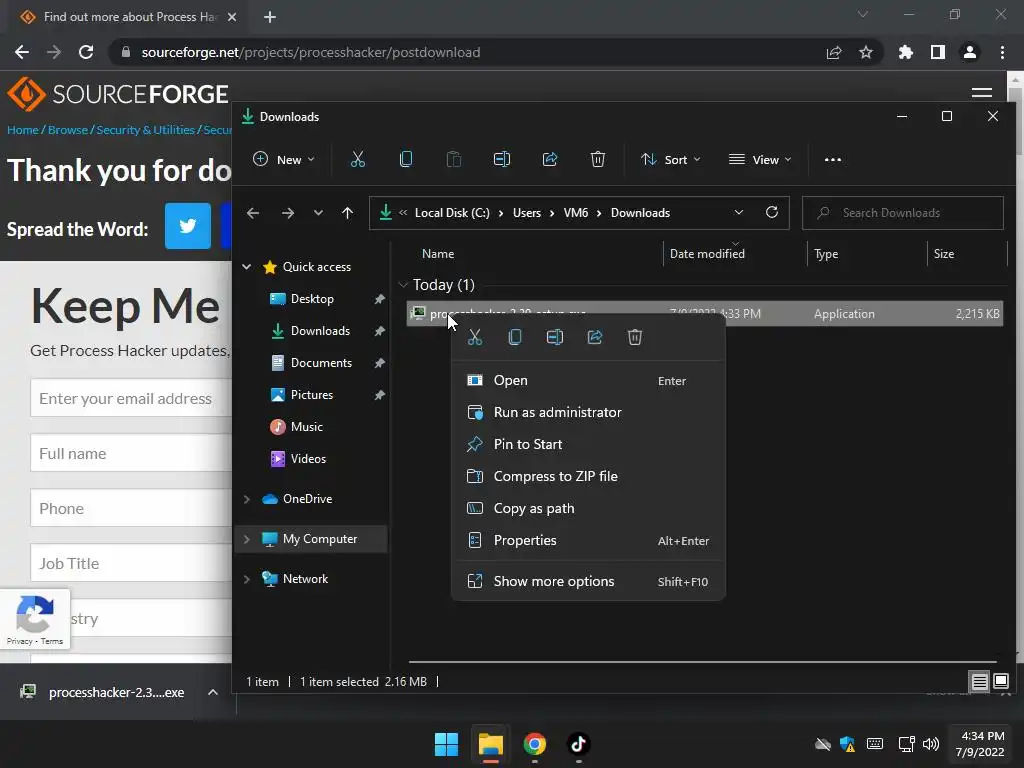Click the Cut icon in Explorer toolbar

357,159
